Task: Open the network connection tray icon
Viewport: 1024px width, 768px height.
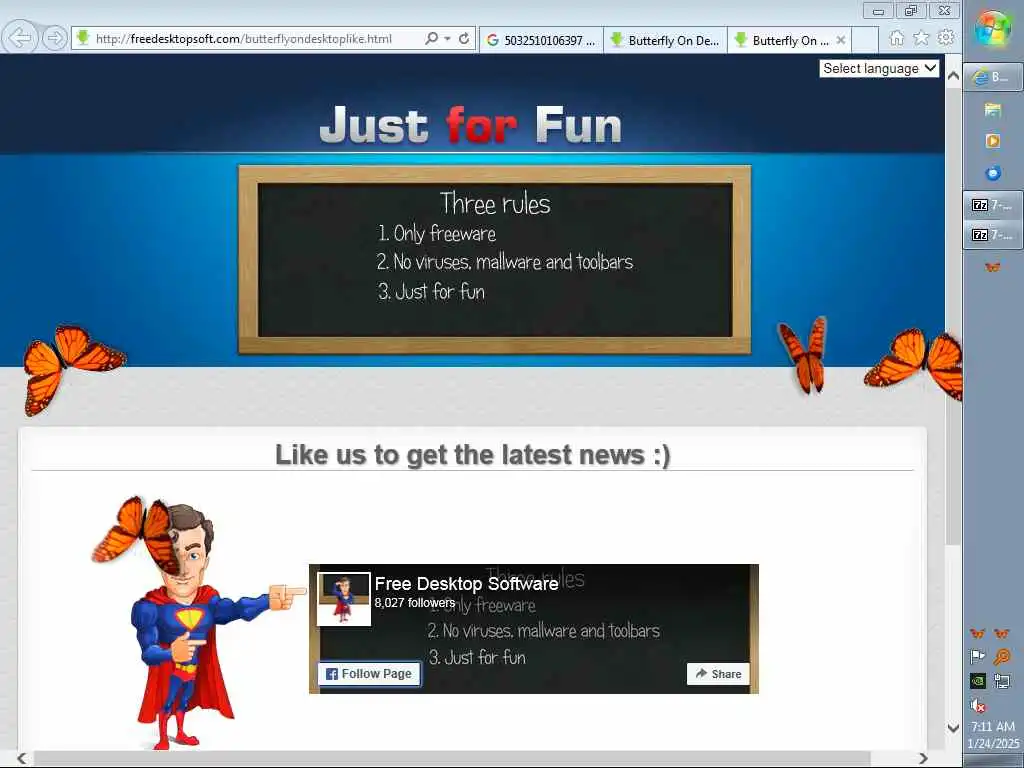Action: [1002, 681]
